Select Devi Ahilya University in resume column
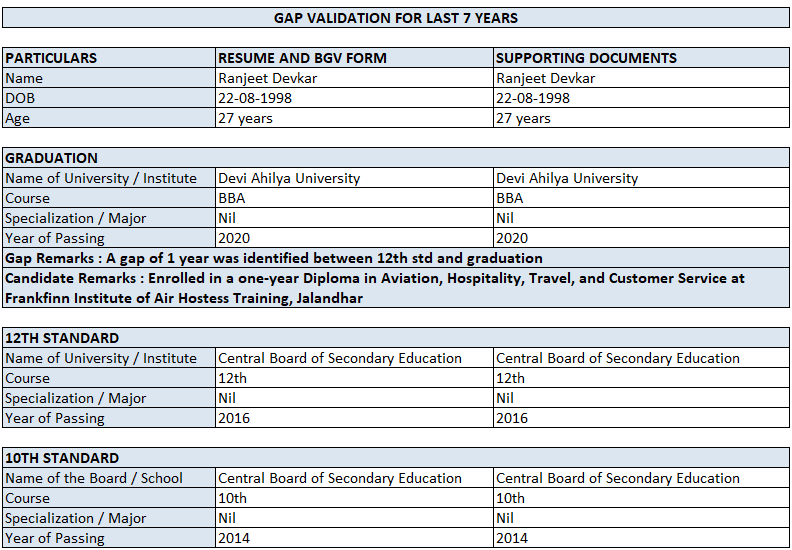 pyautogui.click(x=354, y=178)
